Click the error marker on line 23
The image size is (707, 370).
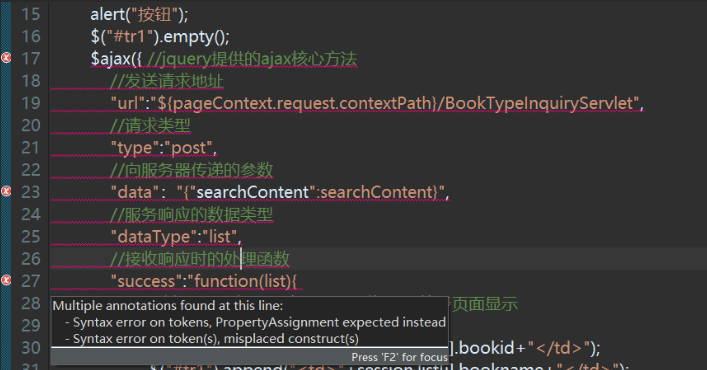6,191
